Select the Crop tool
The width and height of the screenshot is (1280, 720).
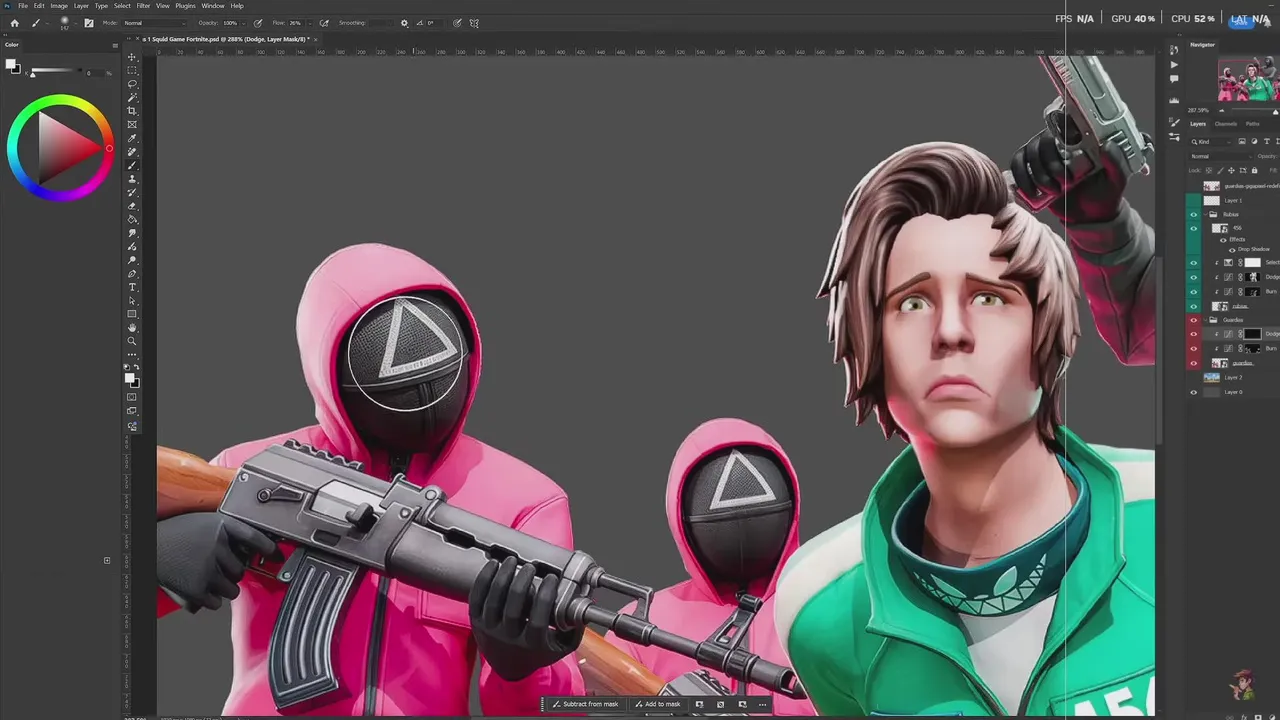click(132, 111)
